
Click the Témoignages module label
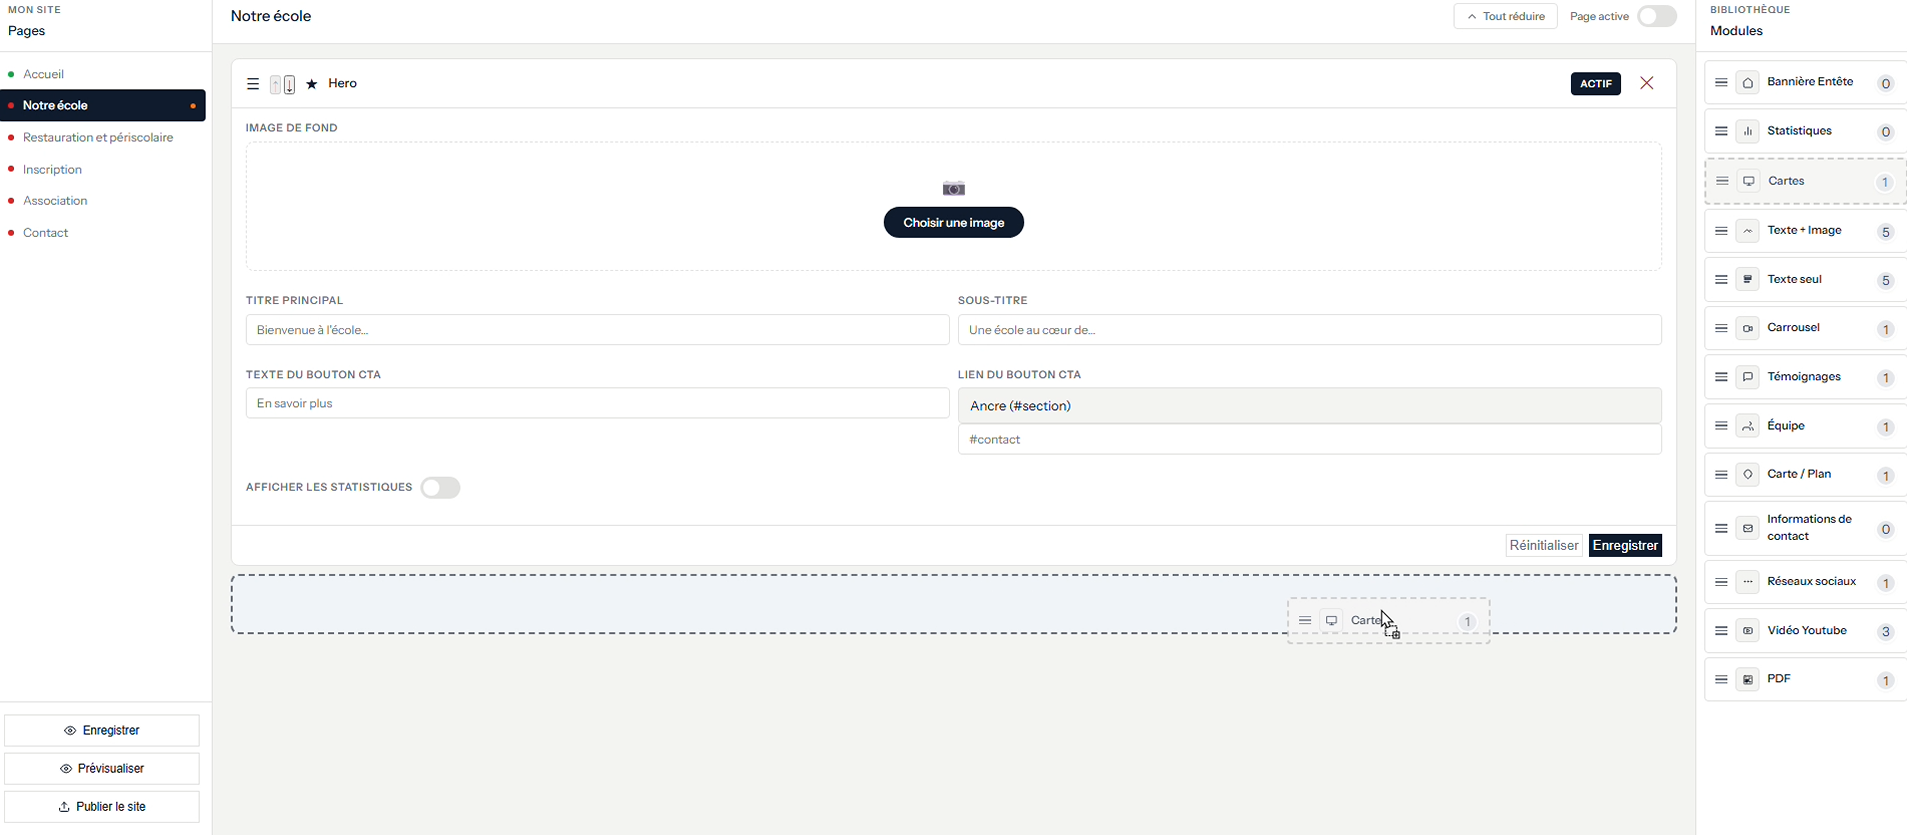(x=1804, y=377)
